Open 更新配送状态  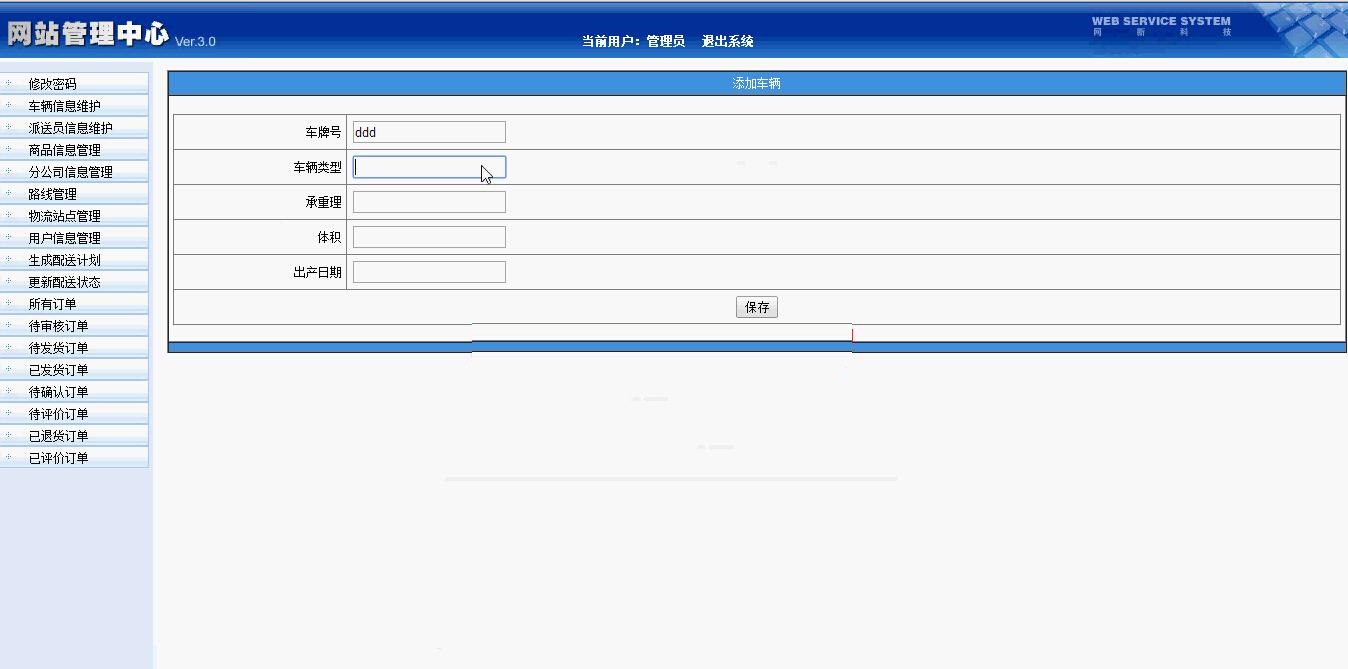coord(64,282)
